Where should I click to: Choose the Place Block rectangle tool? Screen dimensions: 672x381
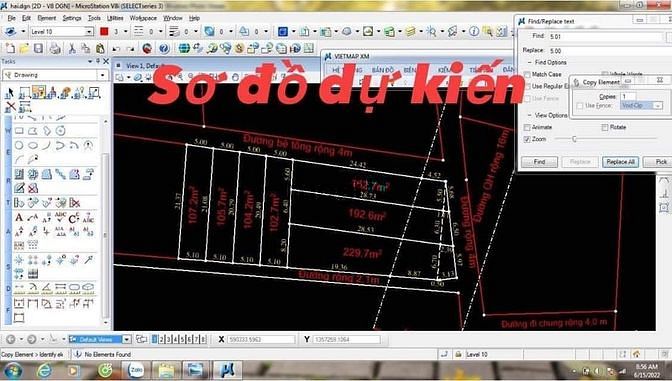[x=19, y=131]
